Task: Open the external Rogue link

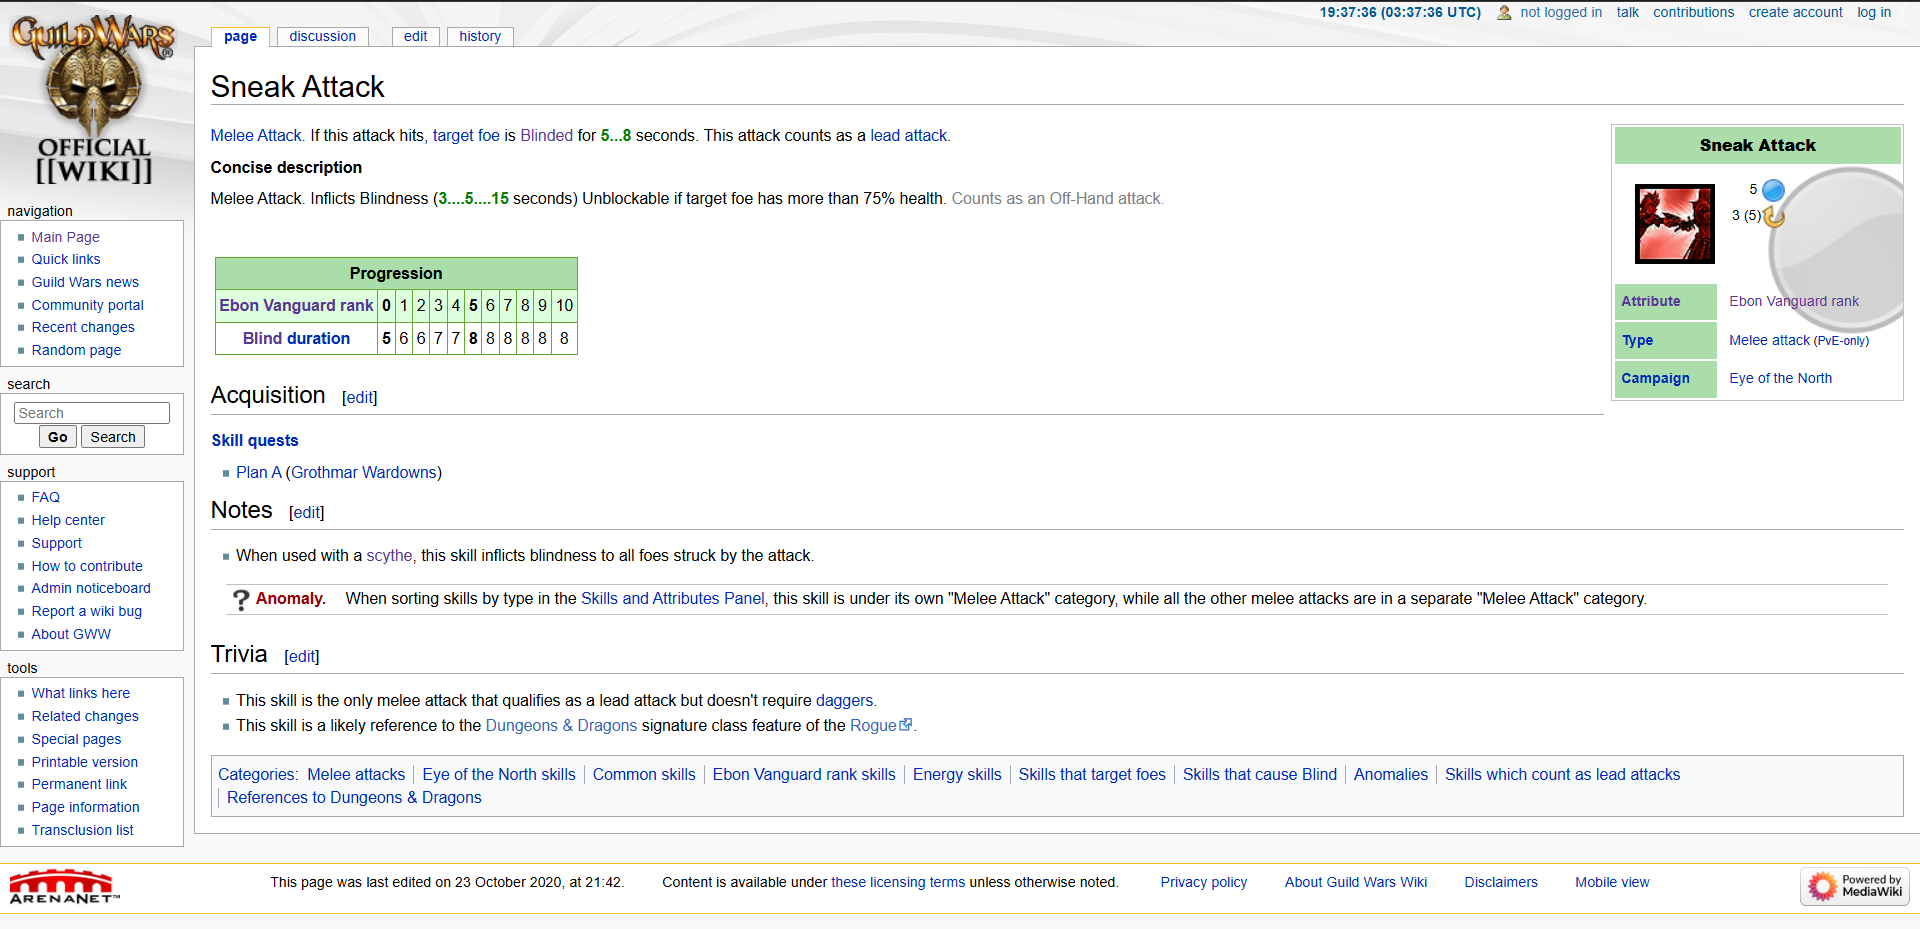Action: [880, 725]
